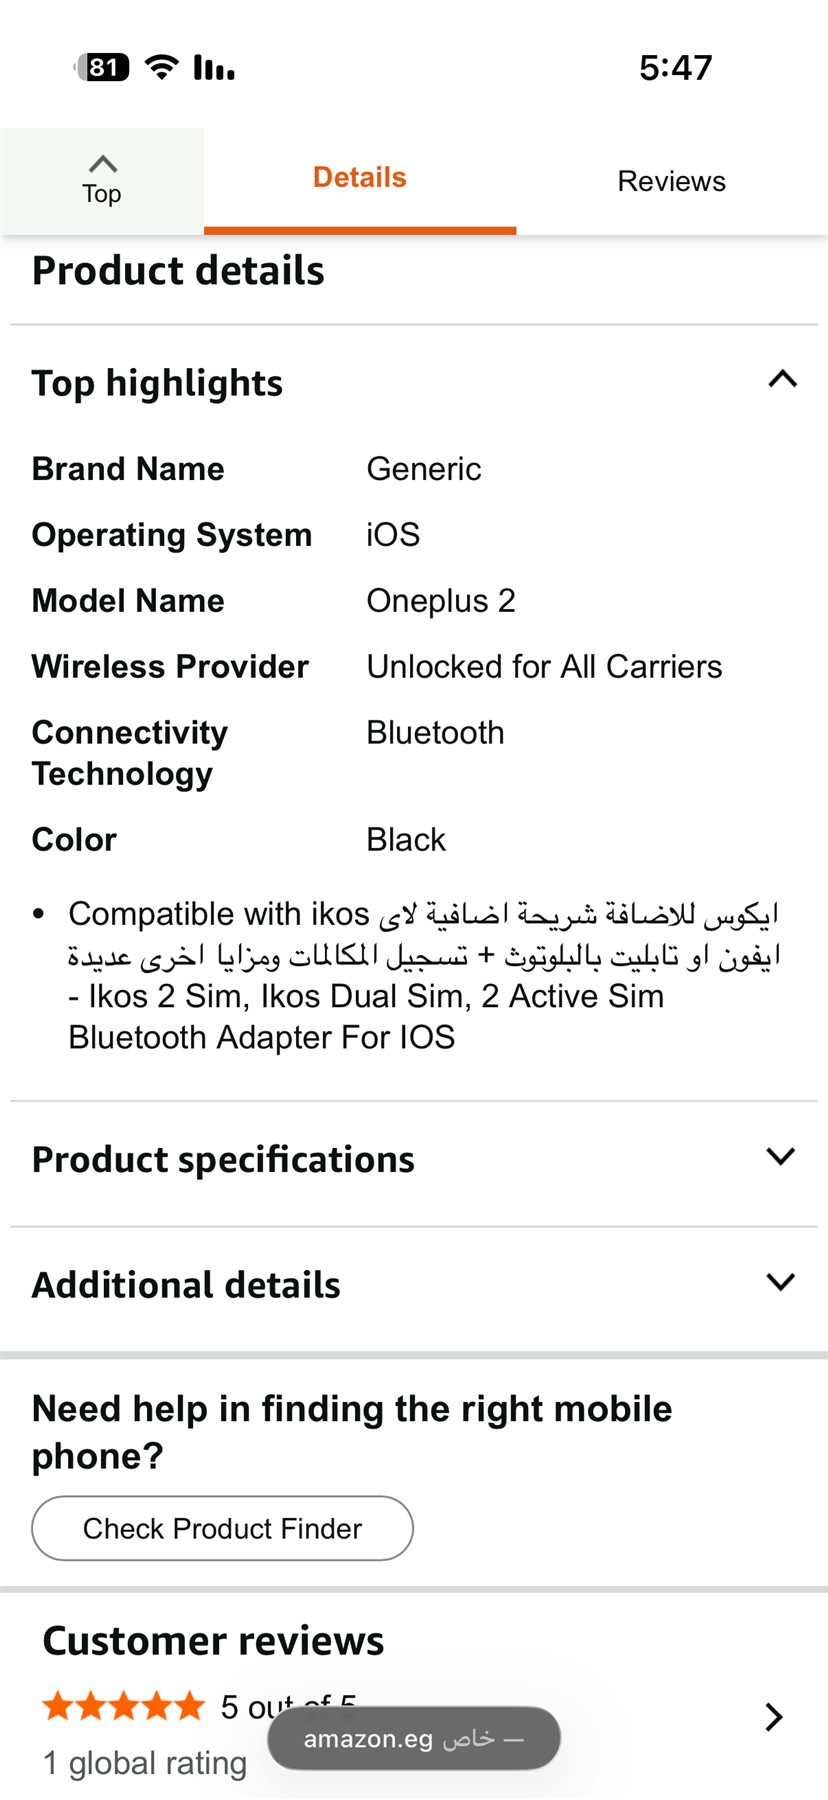Tap the Customer reviews heading

pos(213,1641)
